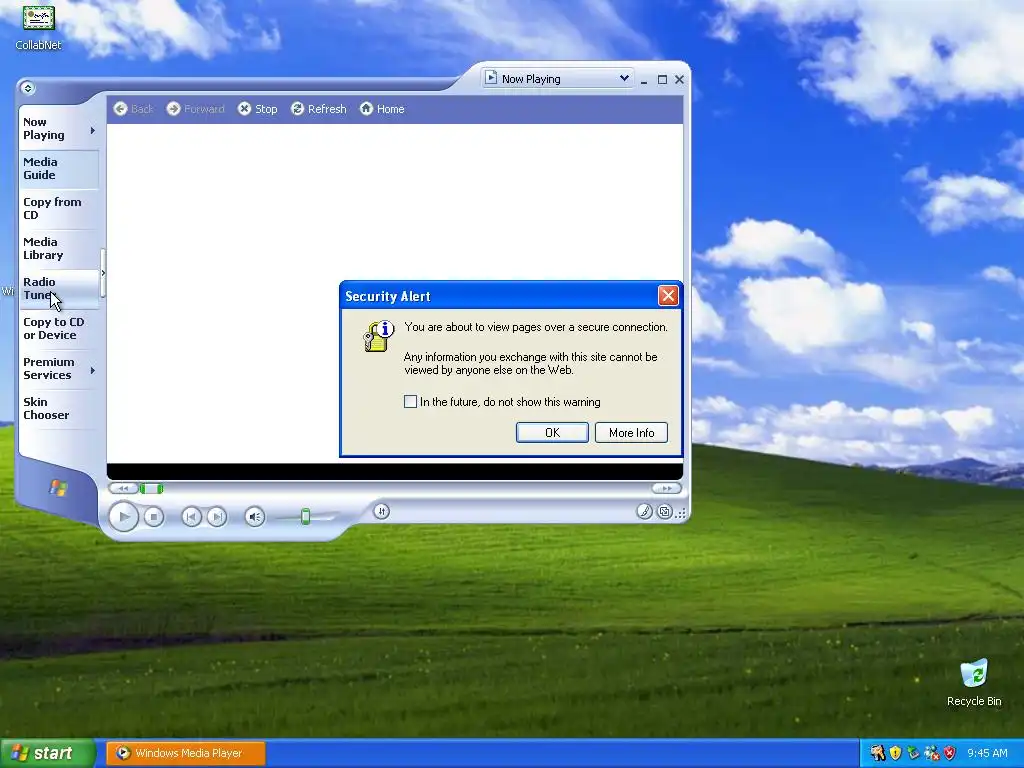
Task: Click the green seek bar thumb
Action: (151, 488)
